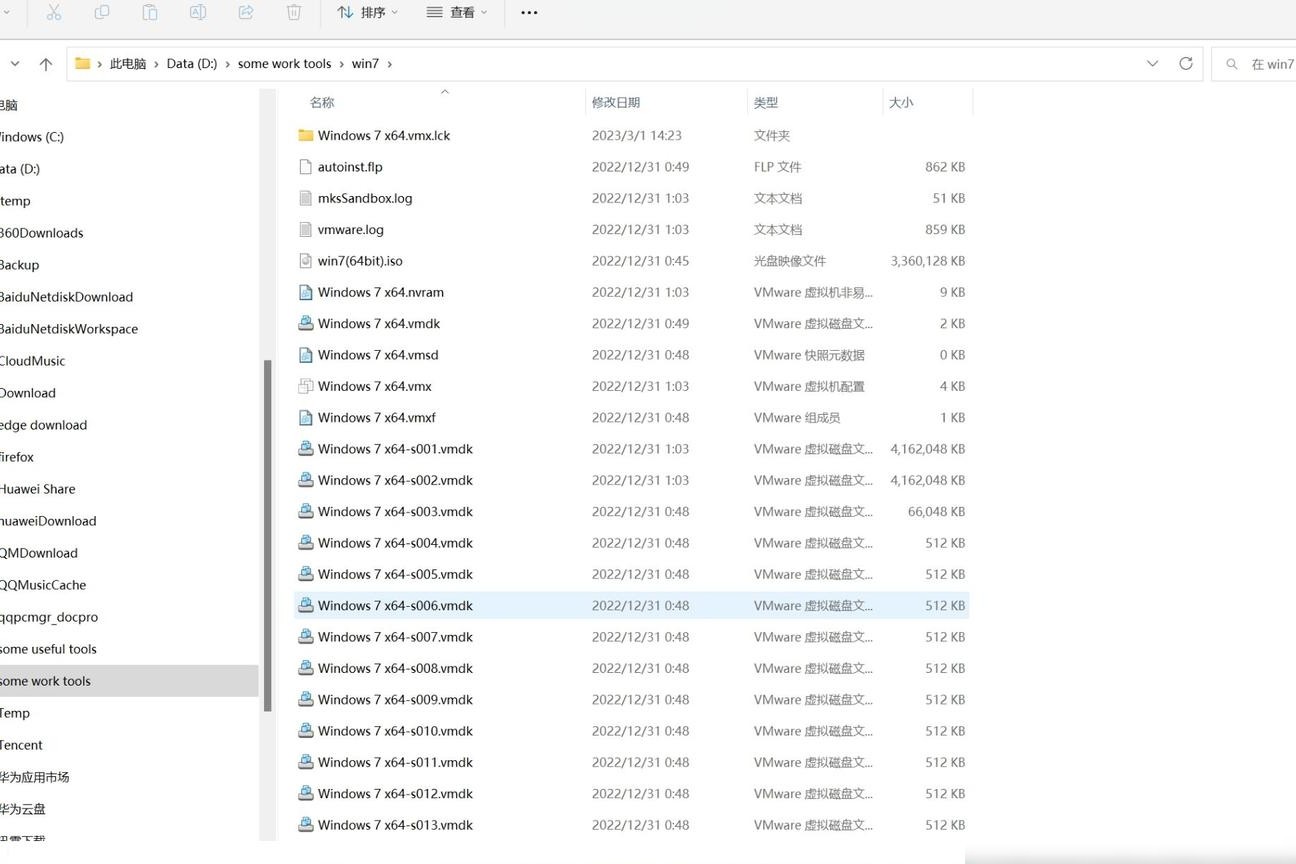Select the Windows 7 x64.nvram file icon

(x=306, y=292)
